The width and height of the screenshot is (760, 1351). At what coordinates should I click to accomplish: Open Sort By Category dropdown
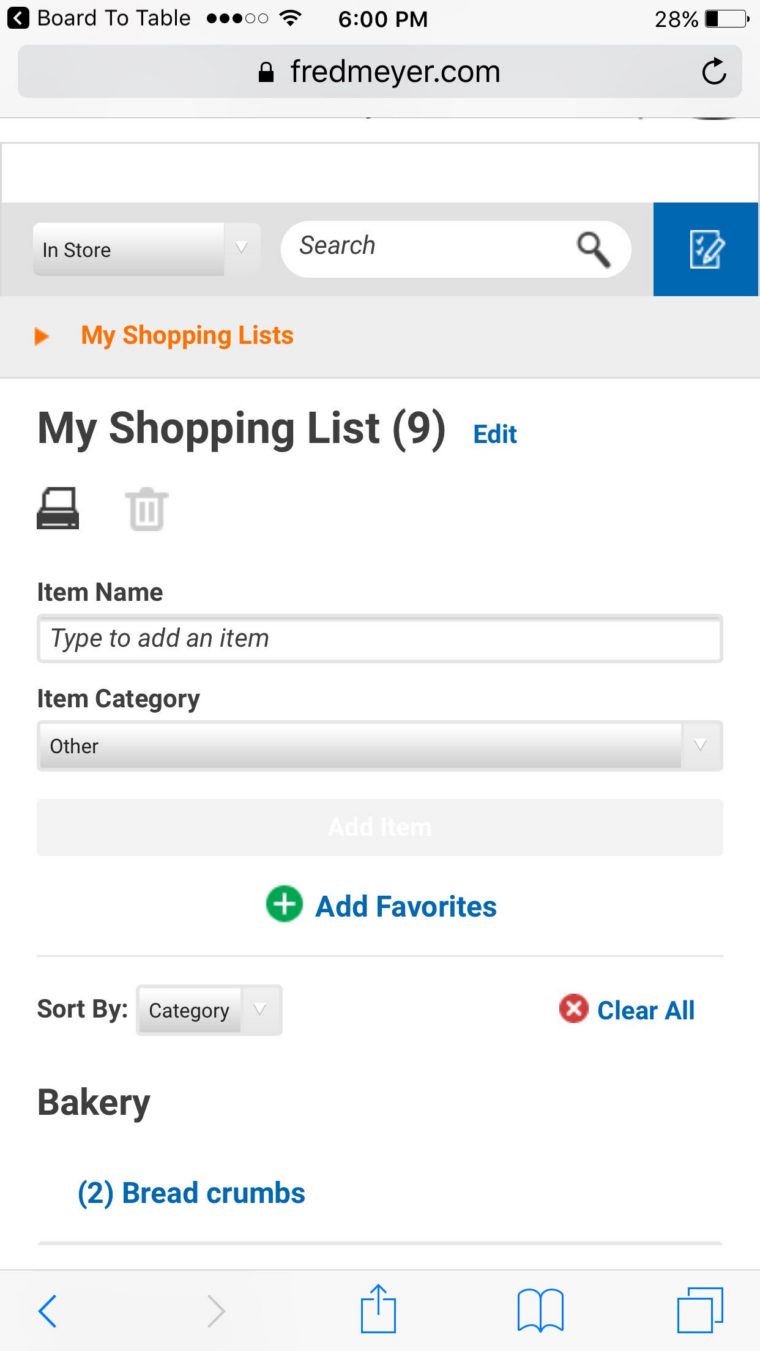pos(209,1010)
